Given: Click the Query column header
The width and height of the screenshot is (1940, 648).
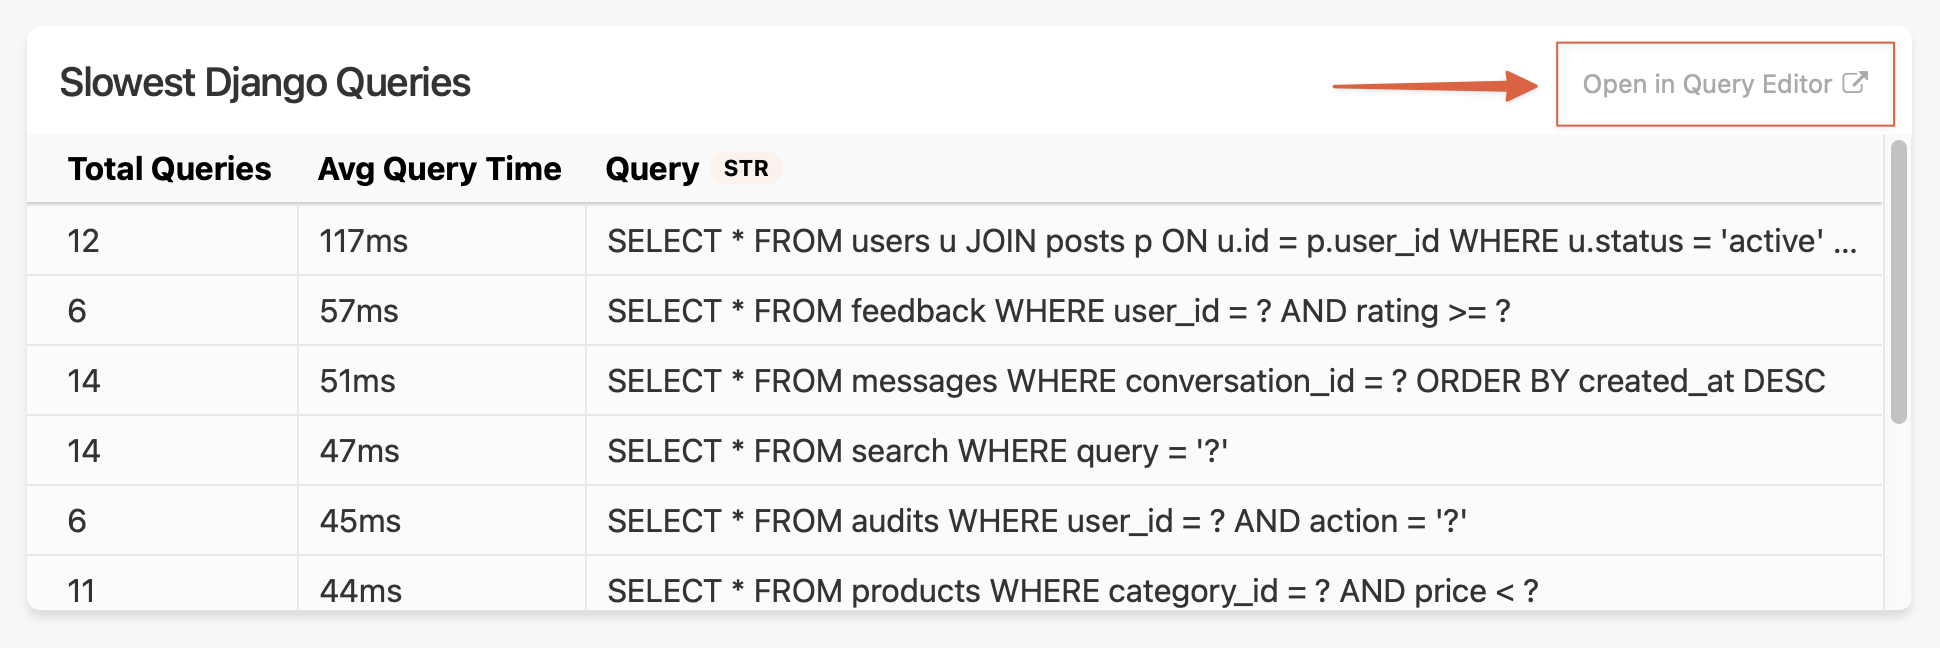Looking at the screenshot, I should tap(652, 169).
